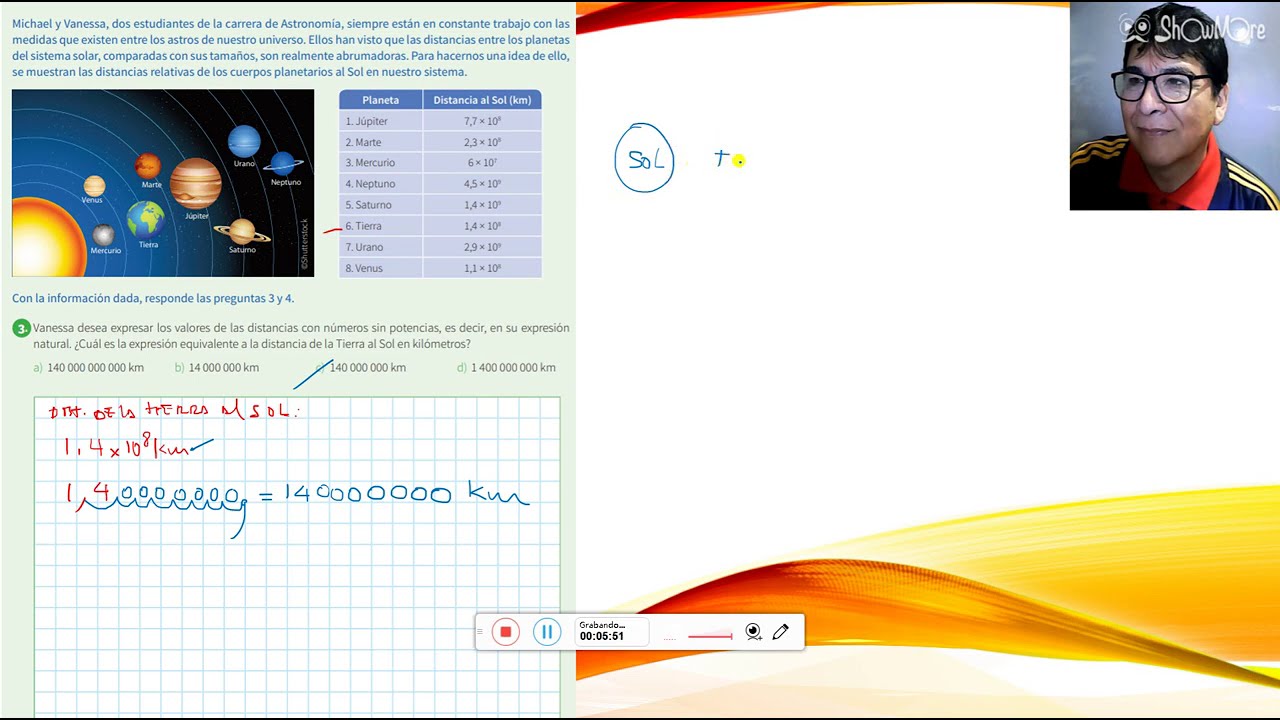
Task: Click the 2. Marte table row label
Action: pos(363,142)
